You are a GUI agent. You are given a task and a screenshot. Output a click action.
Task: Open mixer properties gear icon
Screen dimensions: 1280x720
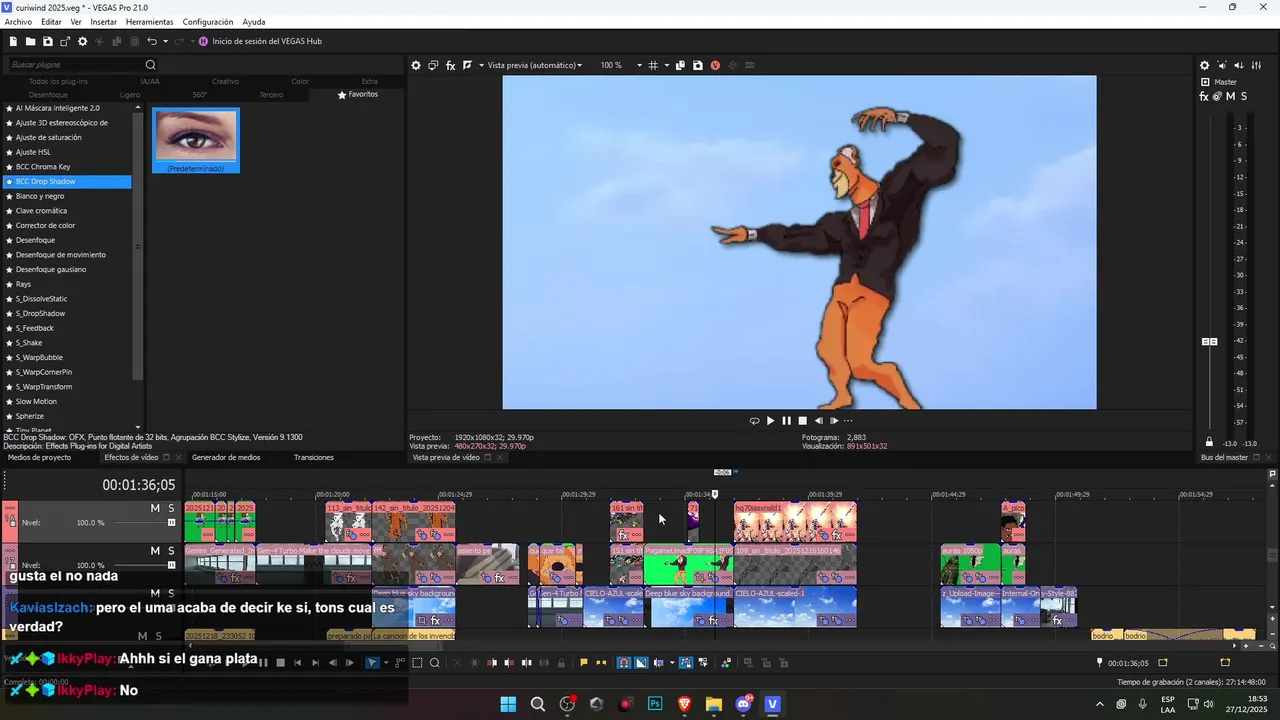[x=1205, y=65]
